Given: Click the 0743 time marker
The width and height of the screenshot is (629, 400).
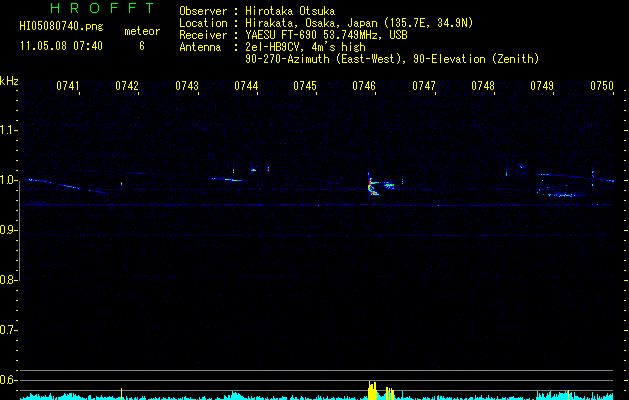Looking at the screenshot, I should tap(187, 86).
